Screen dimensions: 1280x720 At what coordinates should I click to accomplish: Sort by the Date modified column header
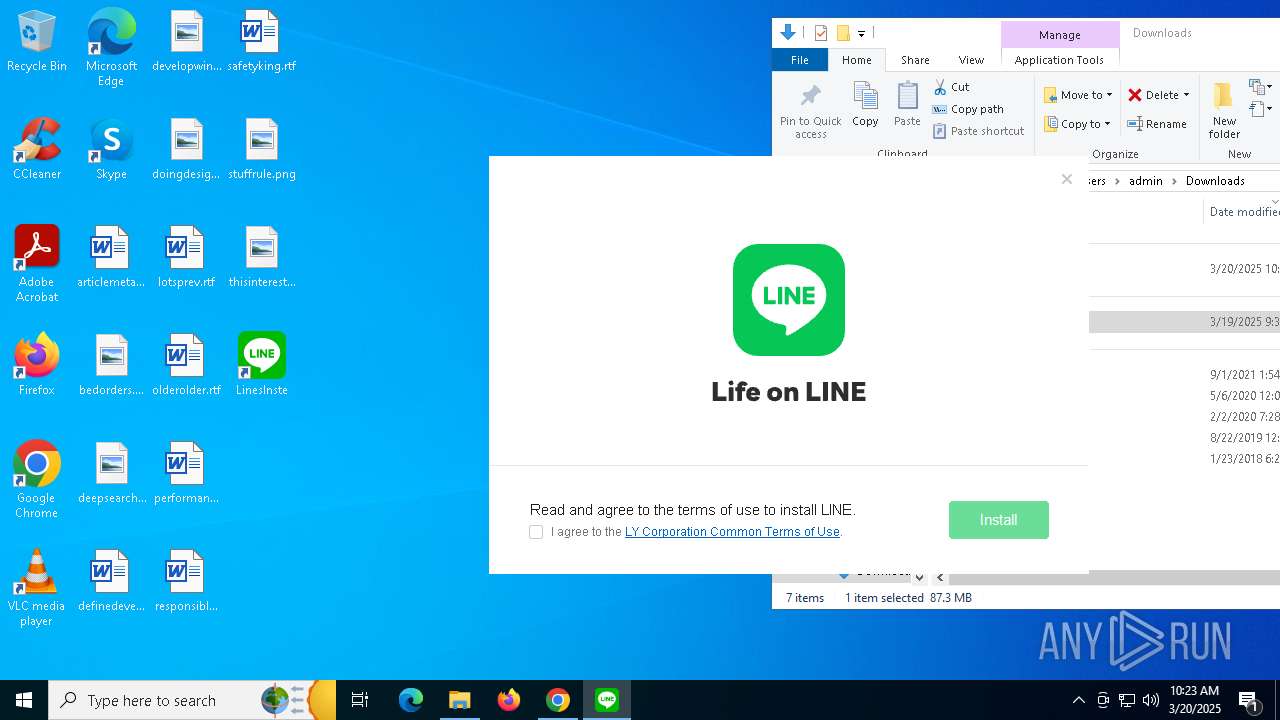(1243, 212)
